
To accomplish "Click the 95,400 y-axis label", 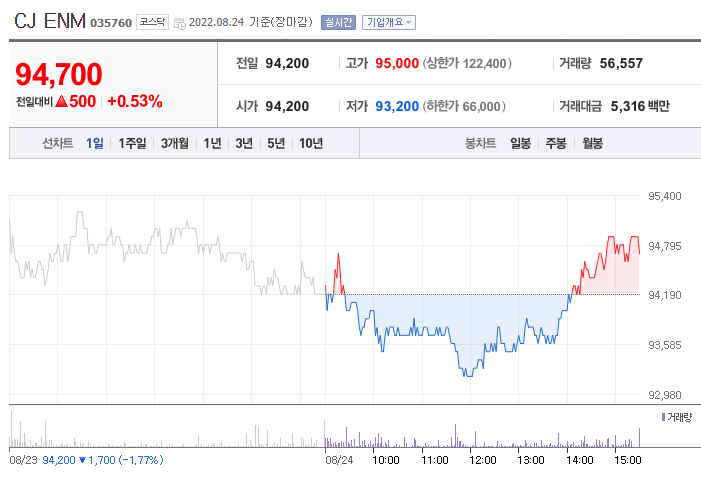I will (665, 196).
